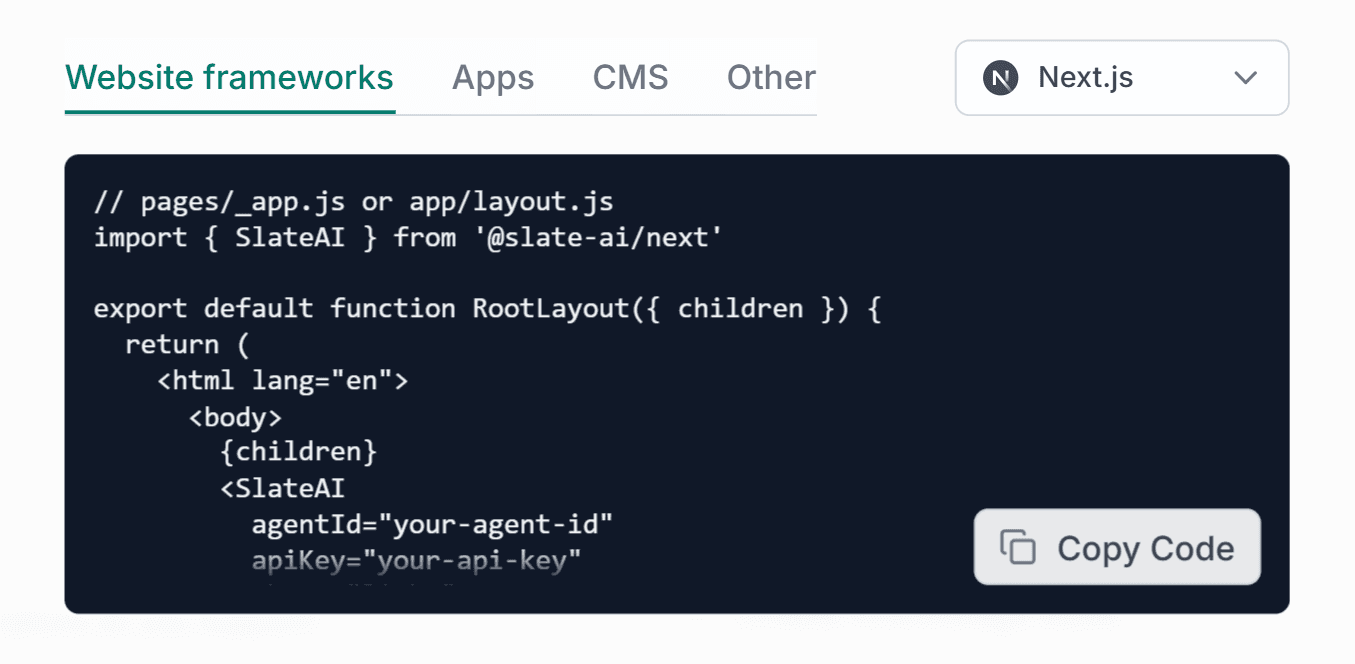Screen dimensions: 1355x664
Task: Click the Next.js logo icon
Action: coord(1000,78)
